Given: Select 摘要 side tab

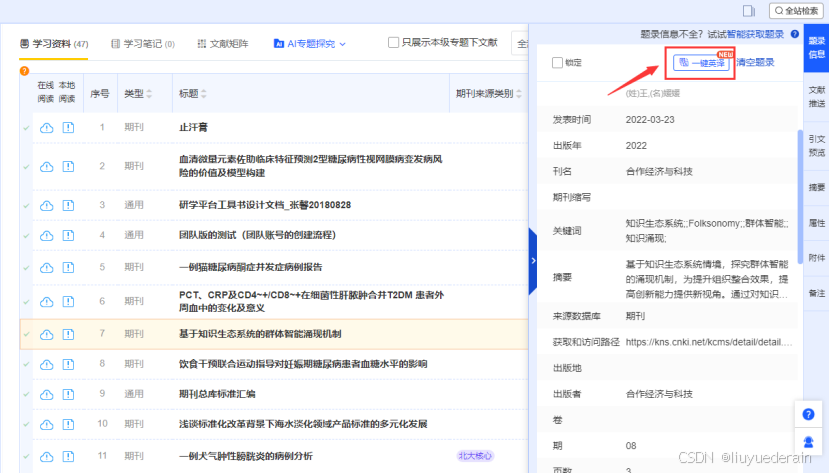Looking at the screenshot, I should (816, 187).
